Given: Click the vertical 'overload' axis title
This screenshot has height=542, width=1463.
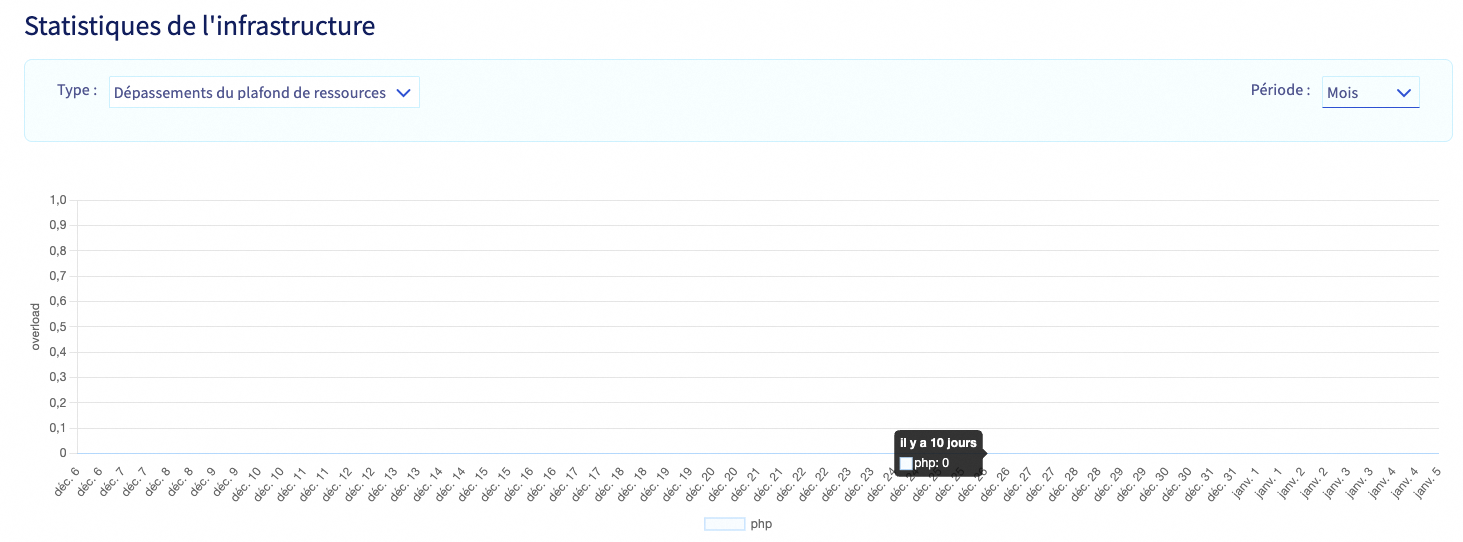Looking at the screenshot, I should click(36, 327).
